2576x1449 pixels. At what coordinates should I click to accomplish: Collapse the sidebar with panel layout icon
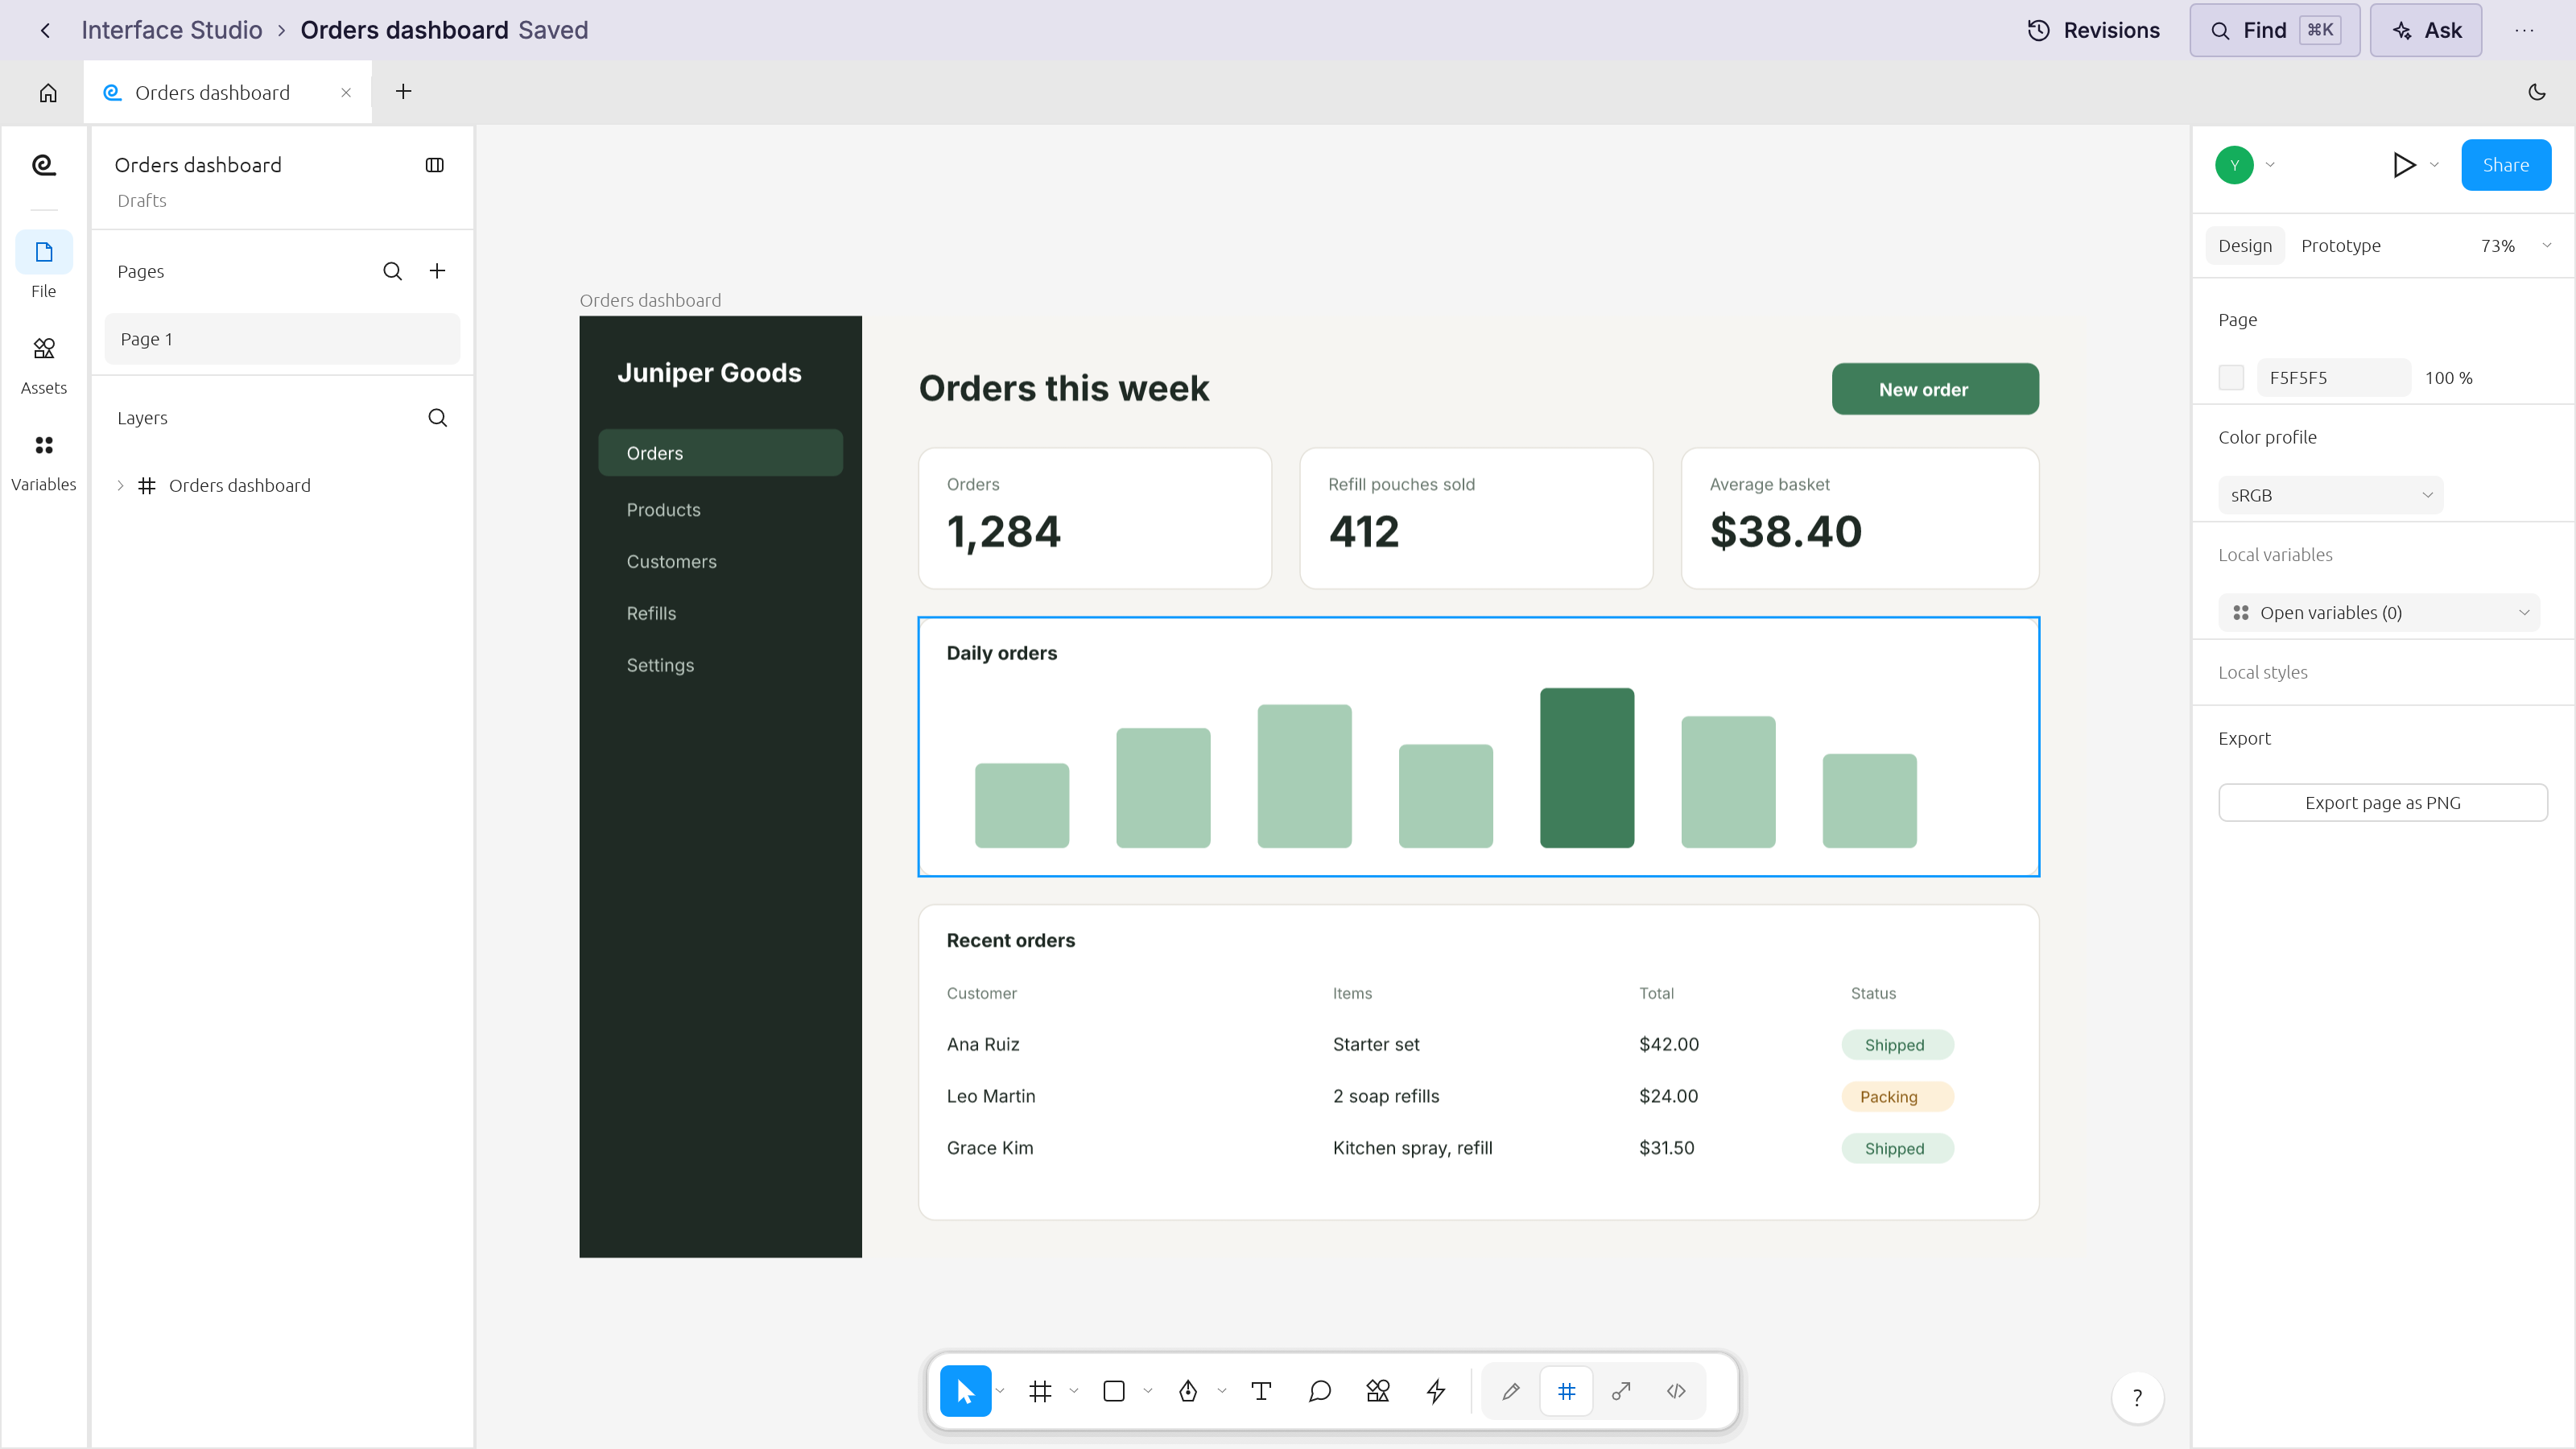pos(434,165)
